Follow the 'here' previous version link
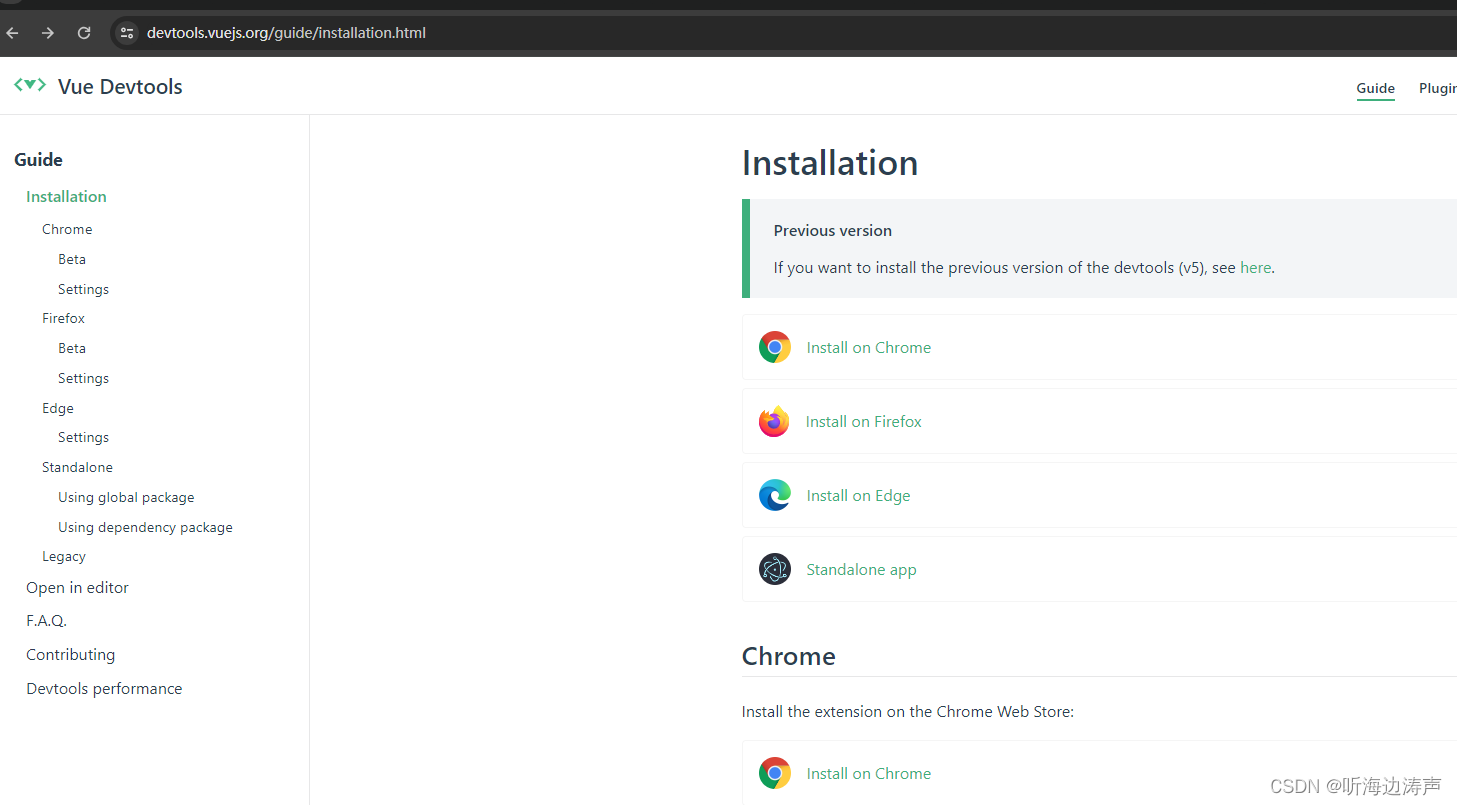The height and width of the screenshot is (805, 1457). click(x=1256, y=267)
